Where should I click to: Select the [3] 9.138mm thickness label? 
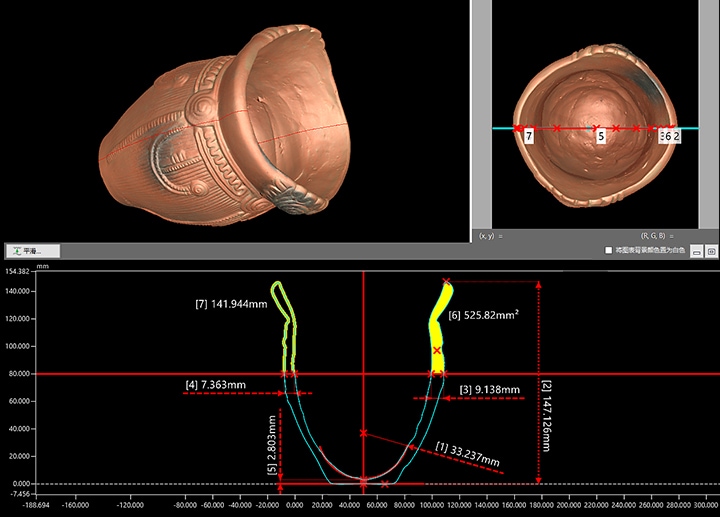pyautogui.click(x=490, y=389)
